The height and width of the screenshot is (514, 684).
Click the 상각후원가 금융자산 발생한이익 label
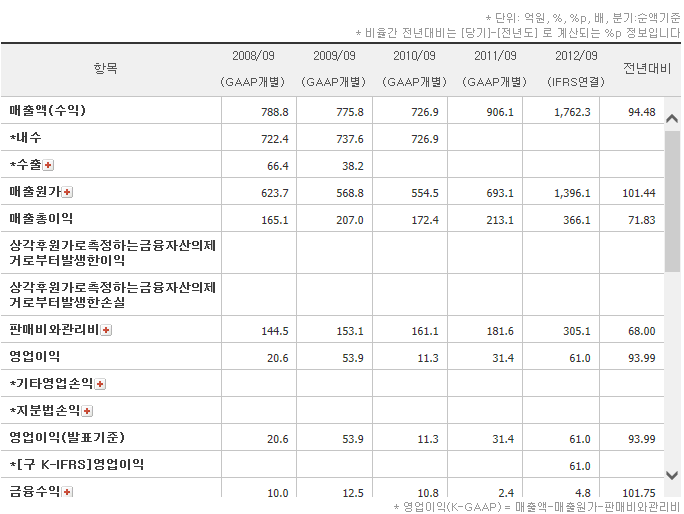pos(113,253)
